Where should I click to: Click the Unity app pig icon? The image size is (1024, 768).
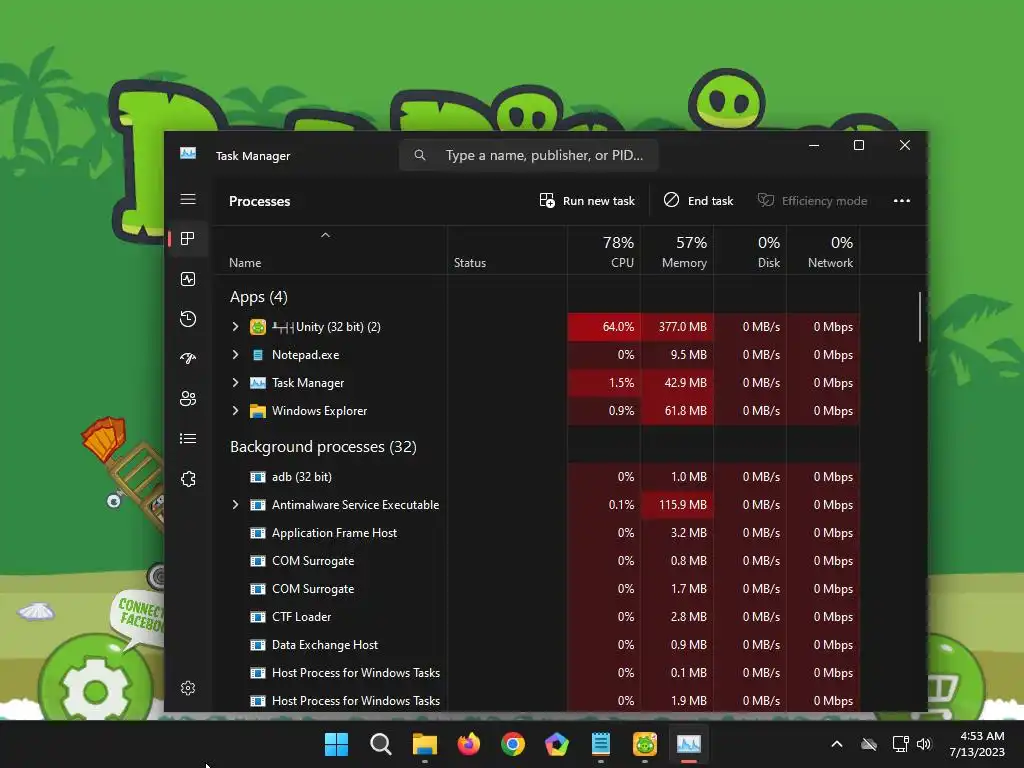pyautogui.click(x=258, y=327)
